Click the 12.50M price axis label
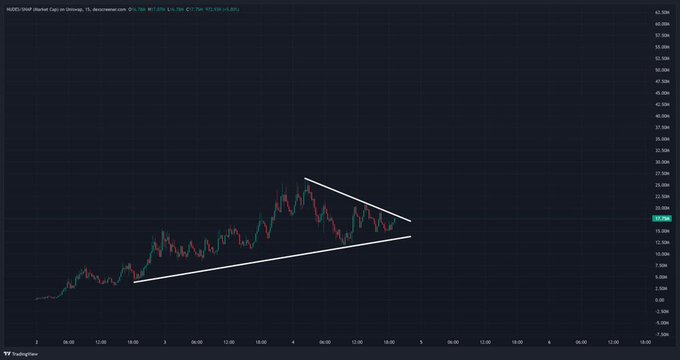The height and width of the screenshot is (360, 680). [x=662, y=242]
